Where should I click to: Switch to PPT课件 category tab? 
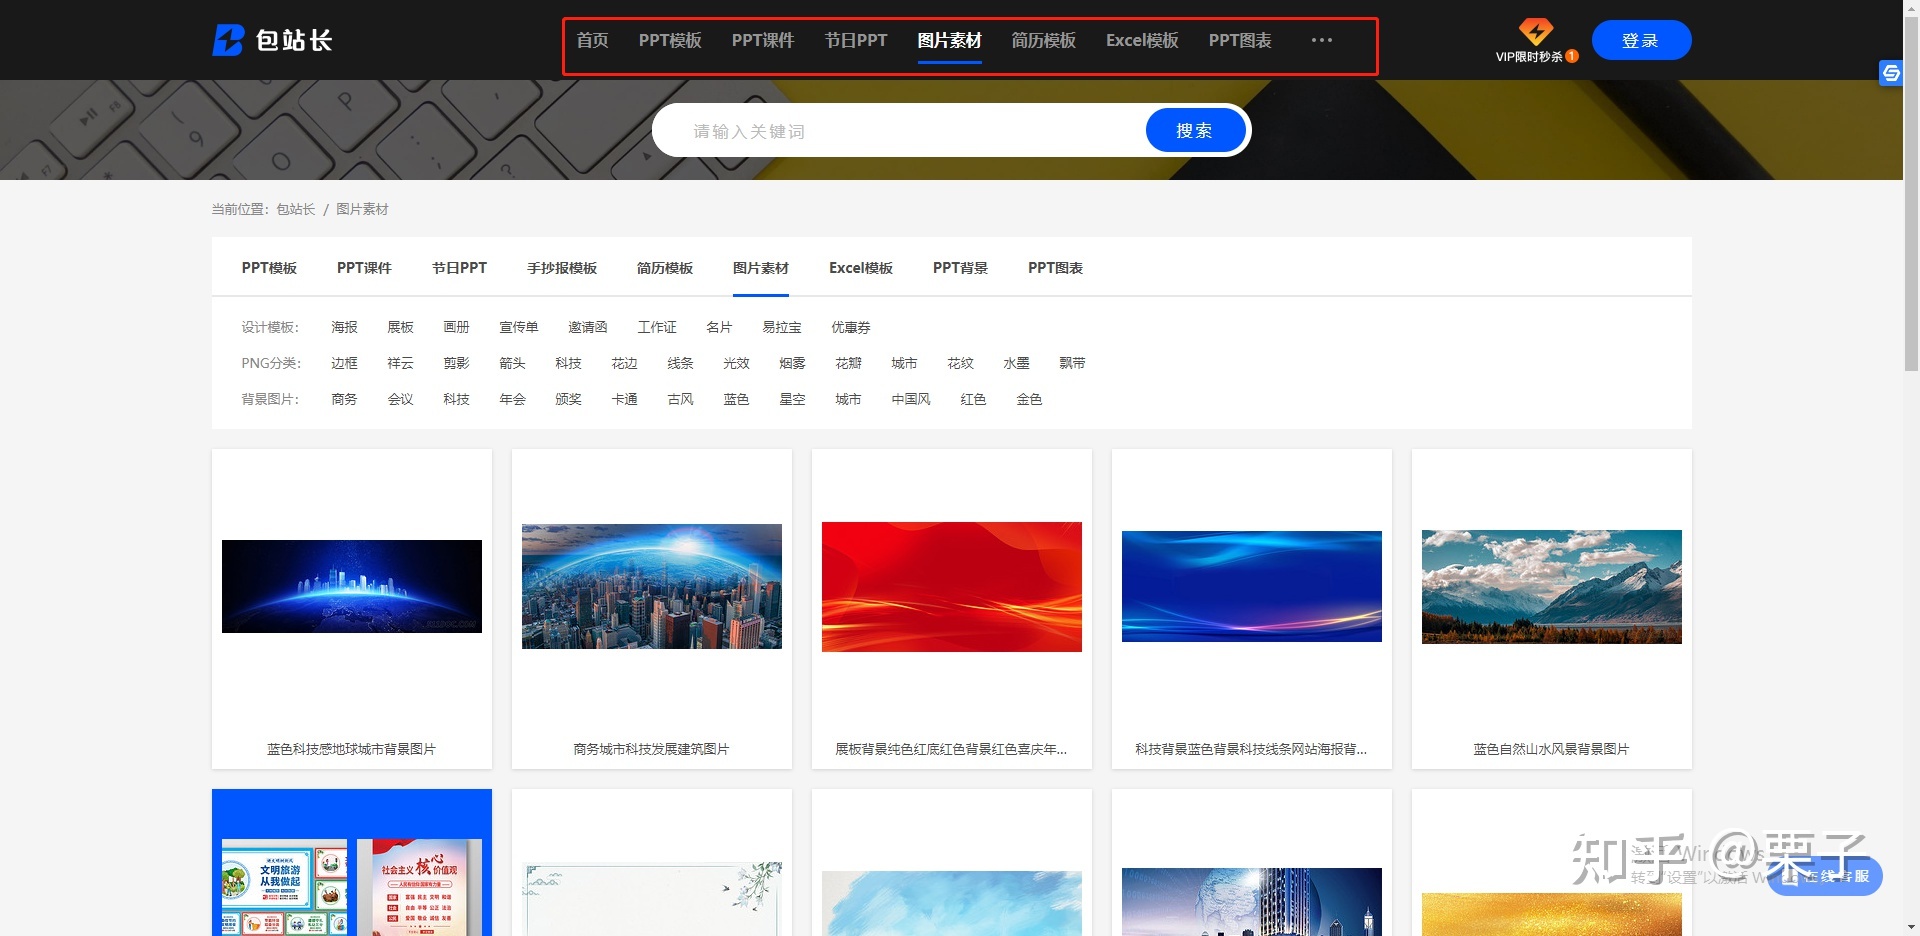(364, 268)
